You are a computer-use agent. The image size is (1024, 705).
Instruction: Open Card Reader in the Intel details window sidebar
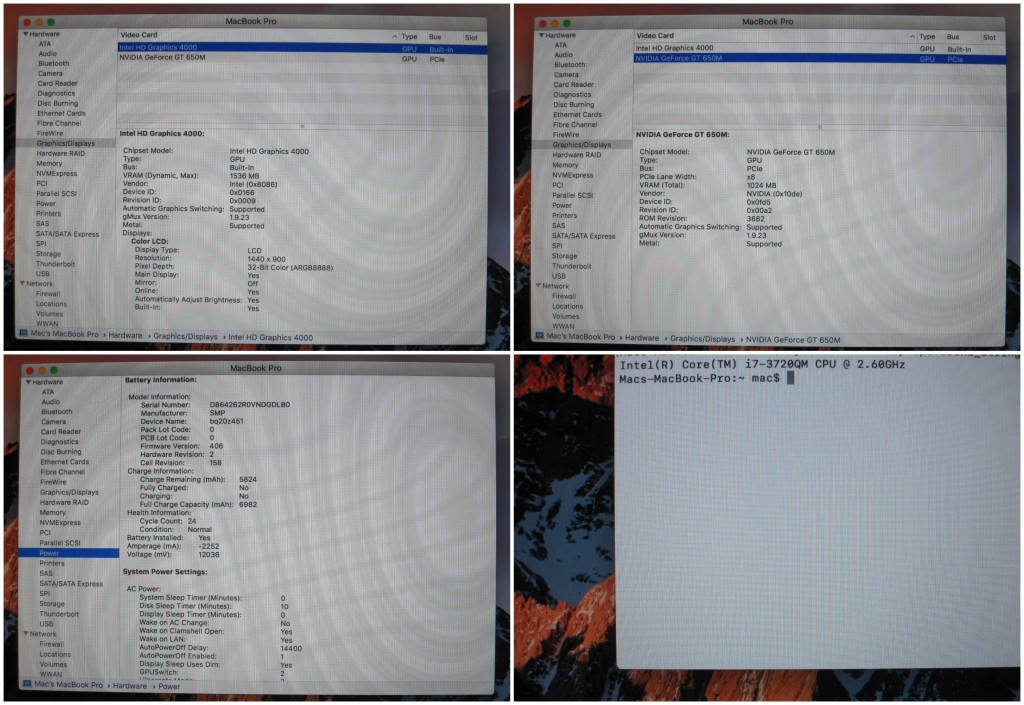coord(57,84)
